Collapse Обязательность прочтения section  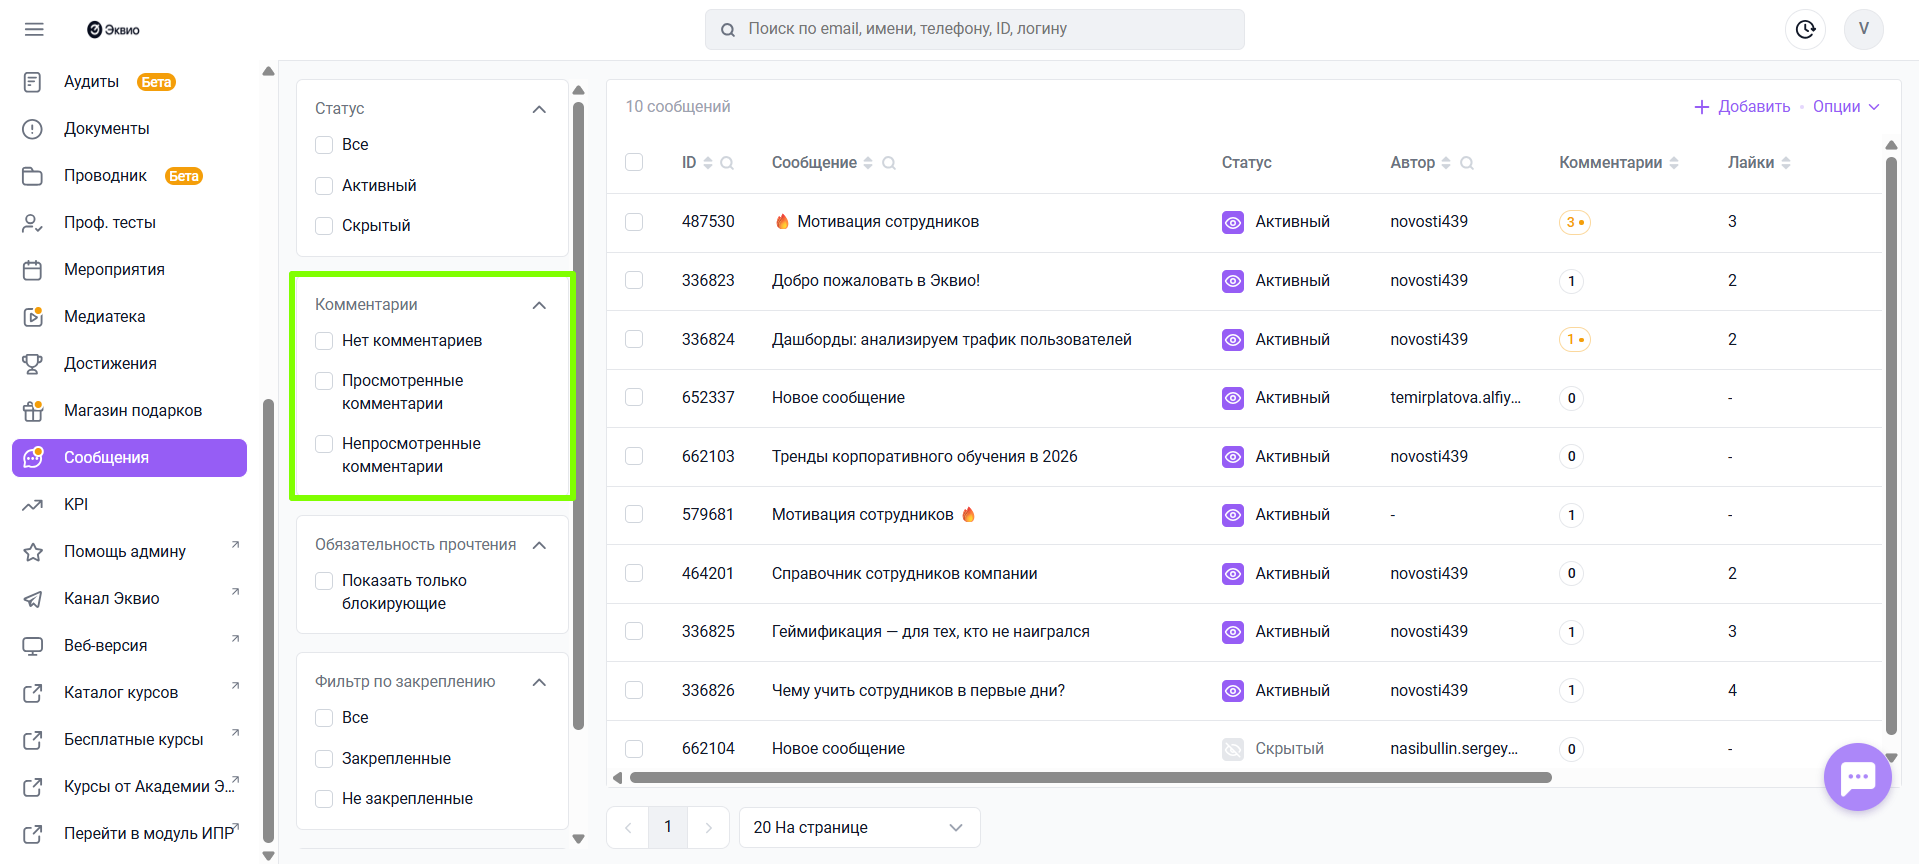tap(539, 545)
